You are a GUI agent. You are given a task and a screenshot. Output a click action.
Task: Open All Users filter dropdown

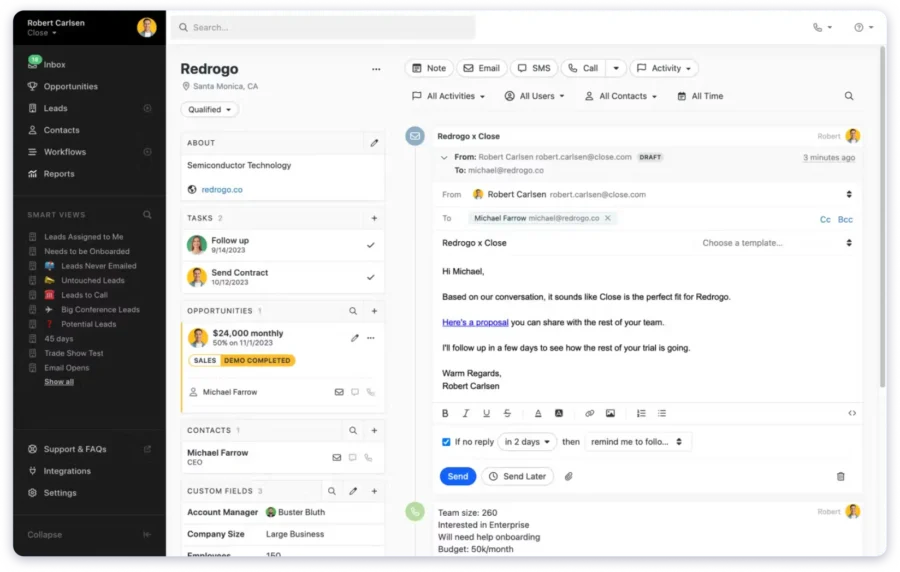[534, 96]
